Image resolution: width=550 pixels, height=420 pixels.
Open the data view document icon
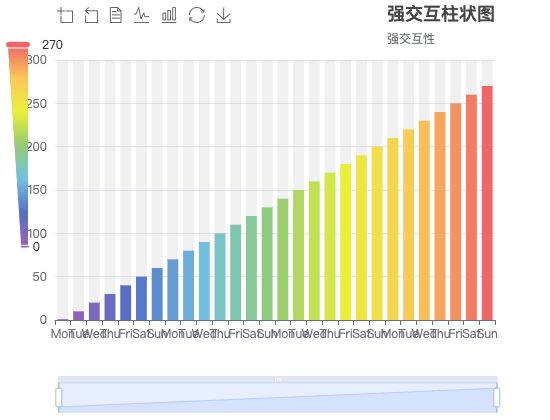coord(116,15)
